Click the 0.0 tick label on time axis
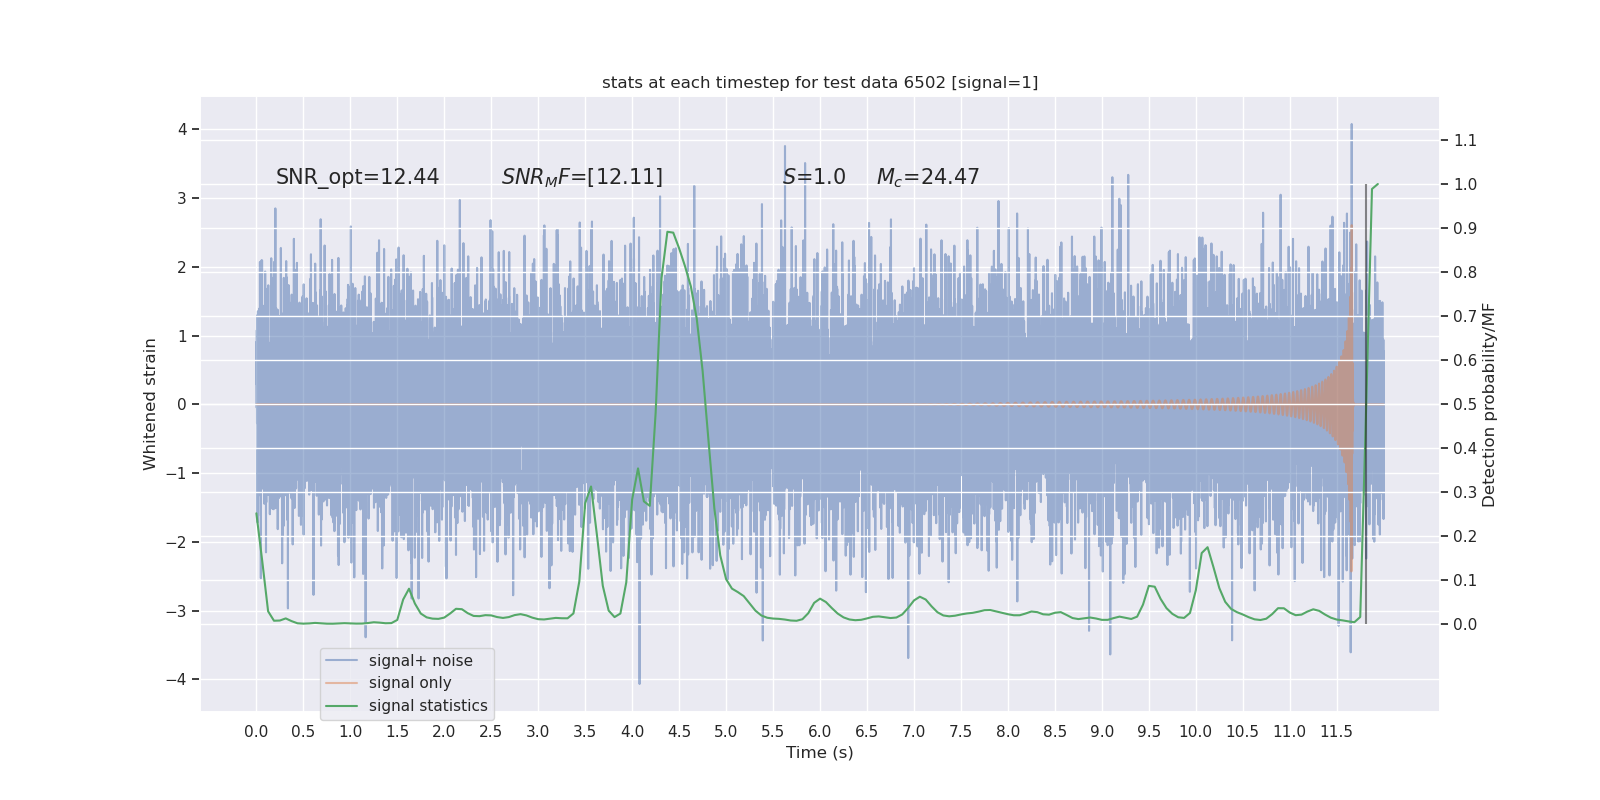 pyautogui.click(x=256, y=732)
